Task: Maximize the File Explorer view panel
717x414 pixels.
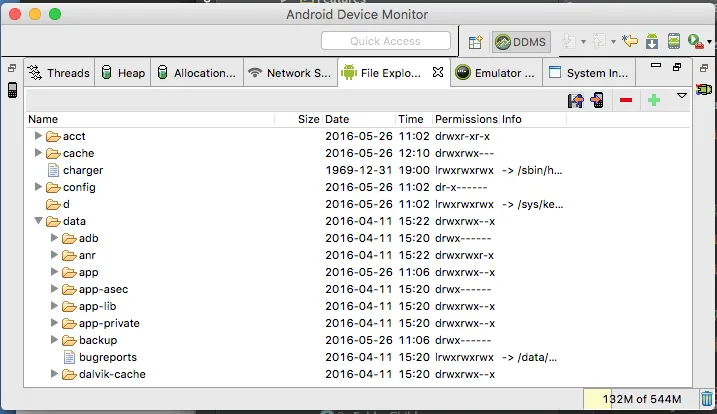Action: coord(677,67)
